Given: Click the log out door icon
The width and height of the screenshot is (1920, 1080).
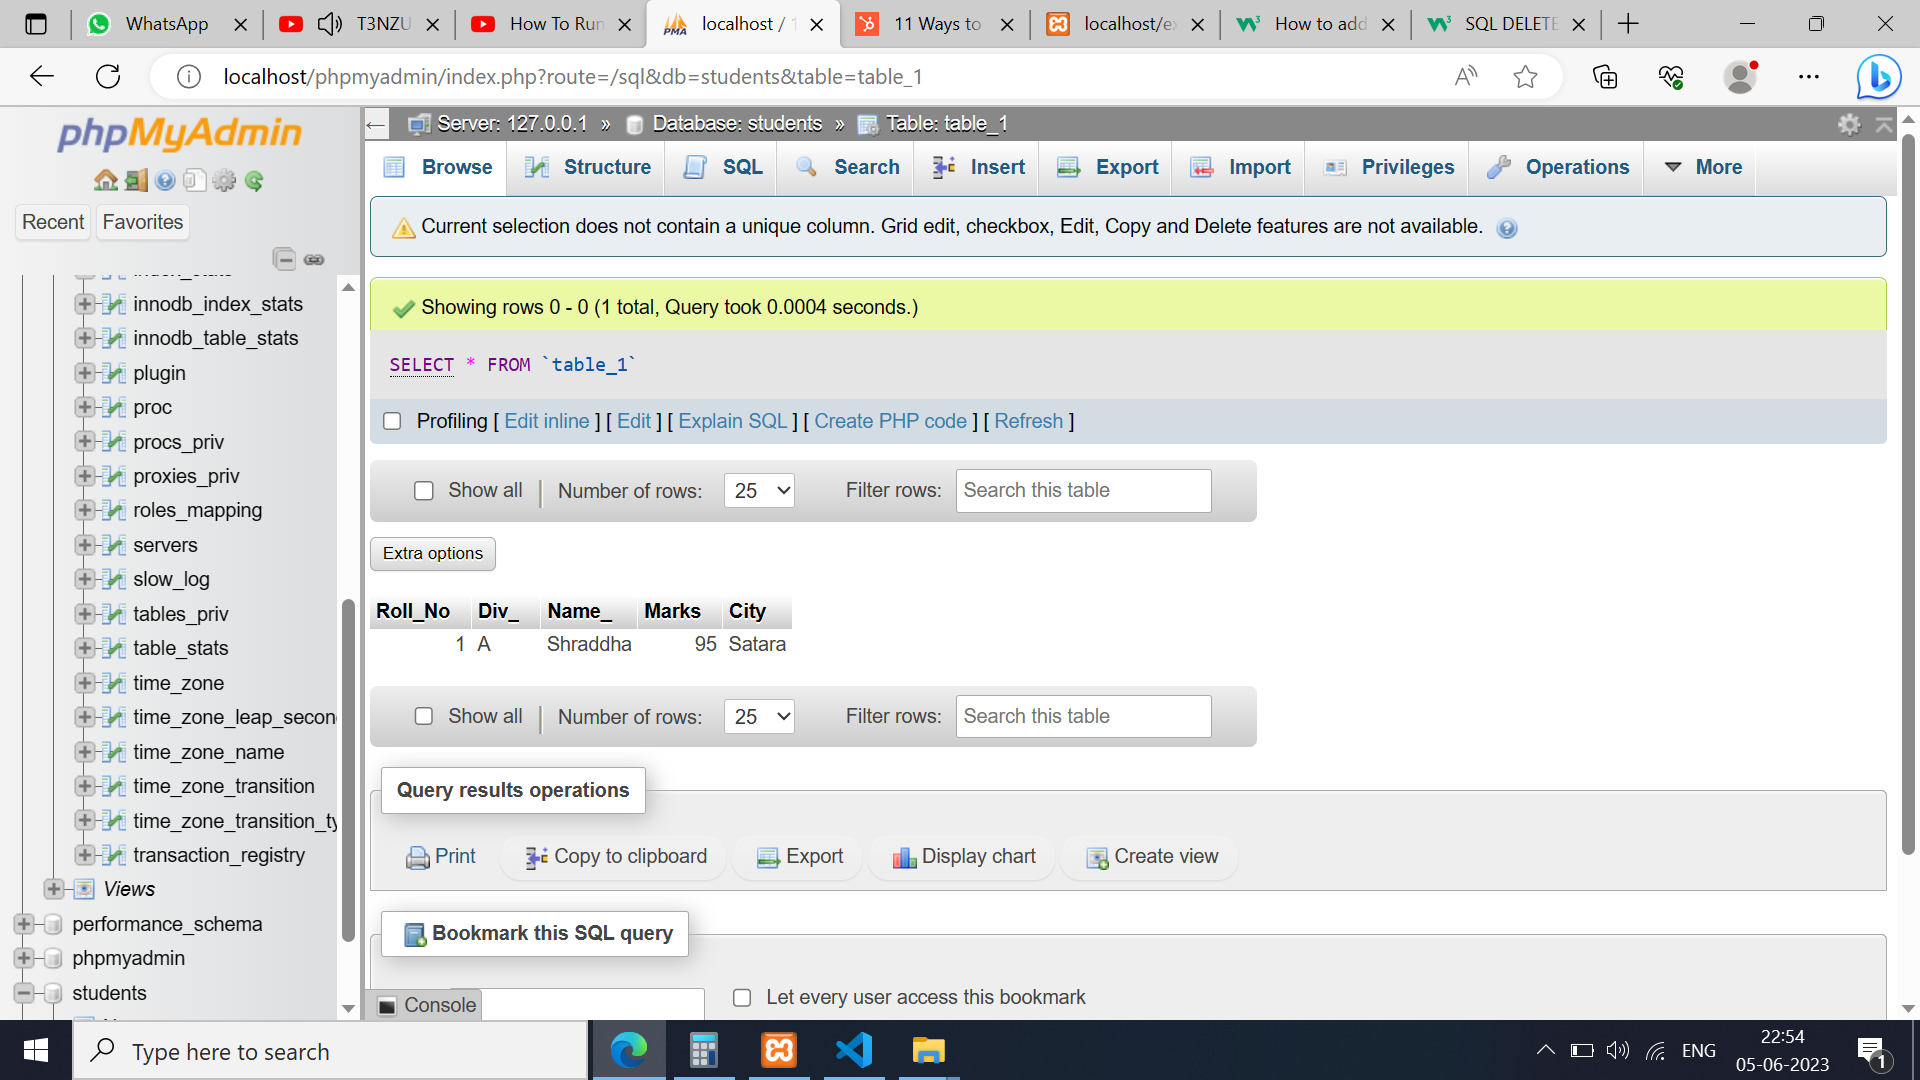Looking at the screenshot, I should click(x=136, y=180).
